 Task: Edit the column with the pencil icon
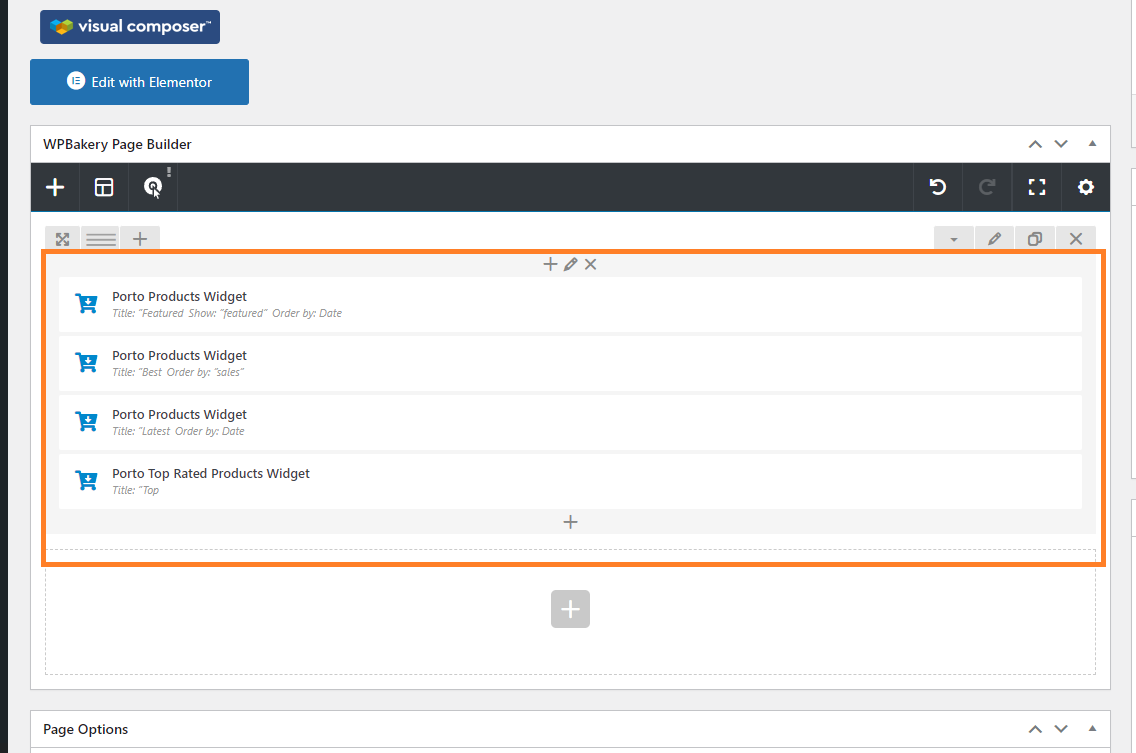pos(571,265)
